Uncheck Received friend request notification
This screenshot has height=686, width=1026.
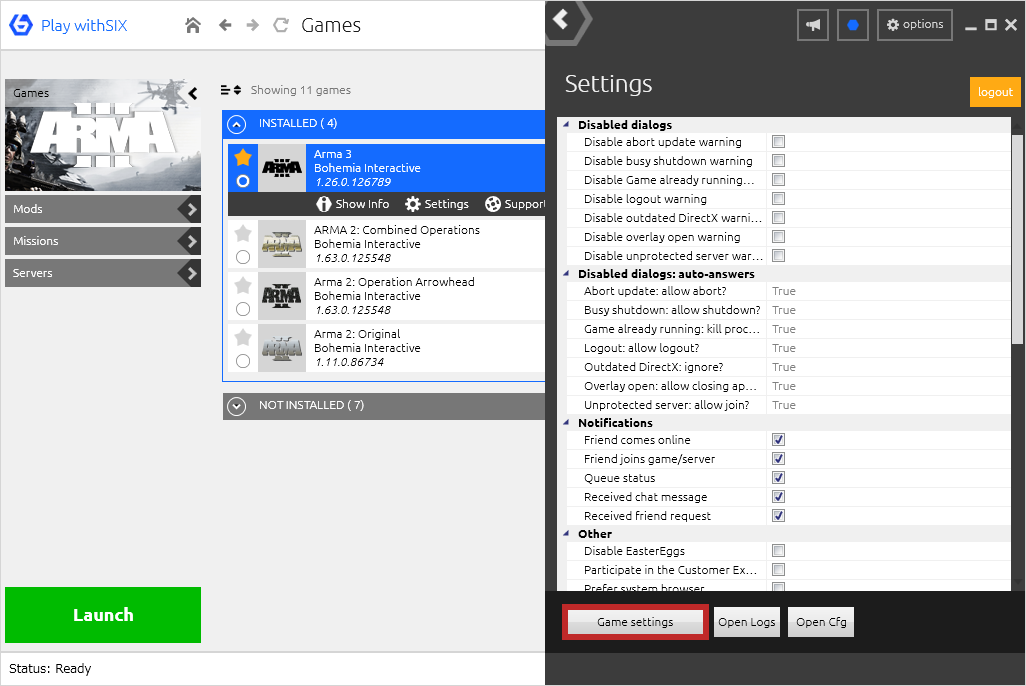pyautogui.click(x=778, y=515)
